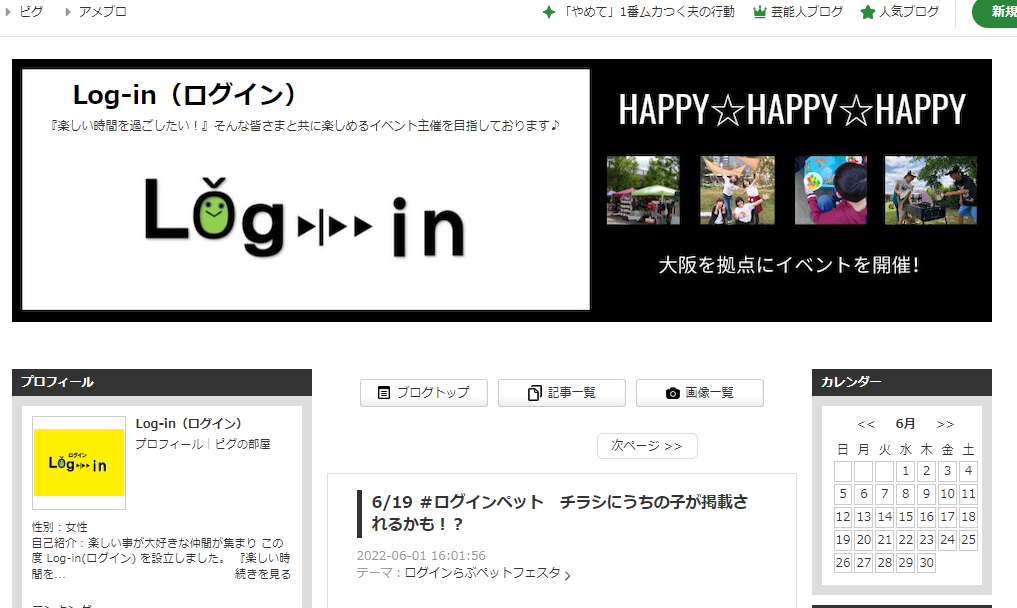Open profile name Log-in（ログイン）link
Screen dimensions: 1017x608
[x=189, y=424]
